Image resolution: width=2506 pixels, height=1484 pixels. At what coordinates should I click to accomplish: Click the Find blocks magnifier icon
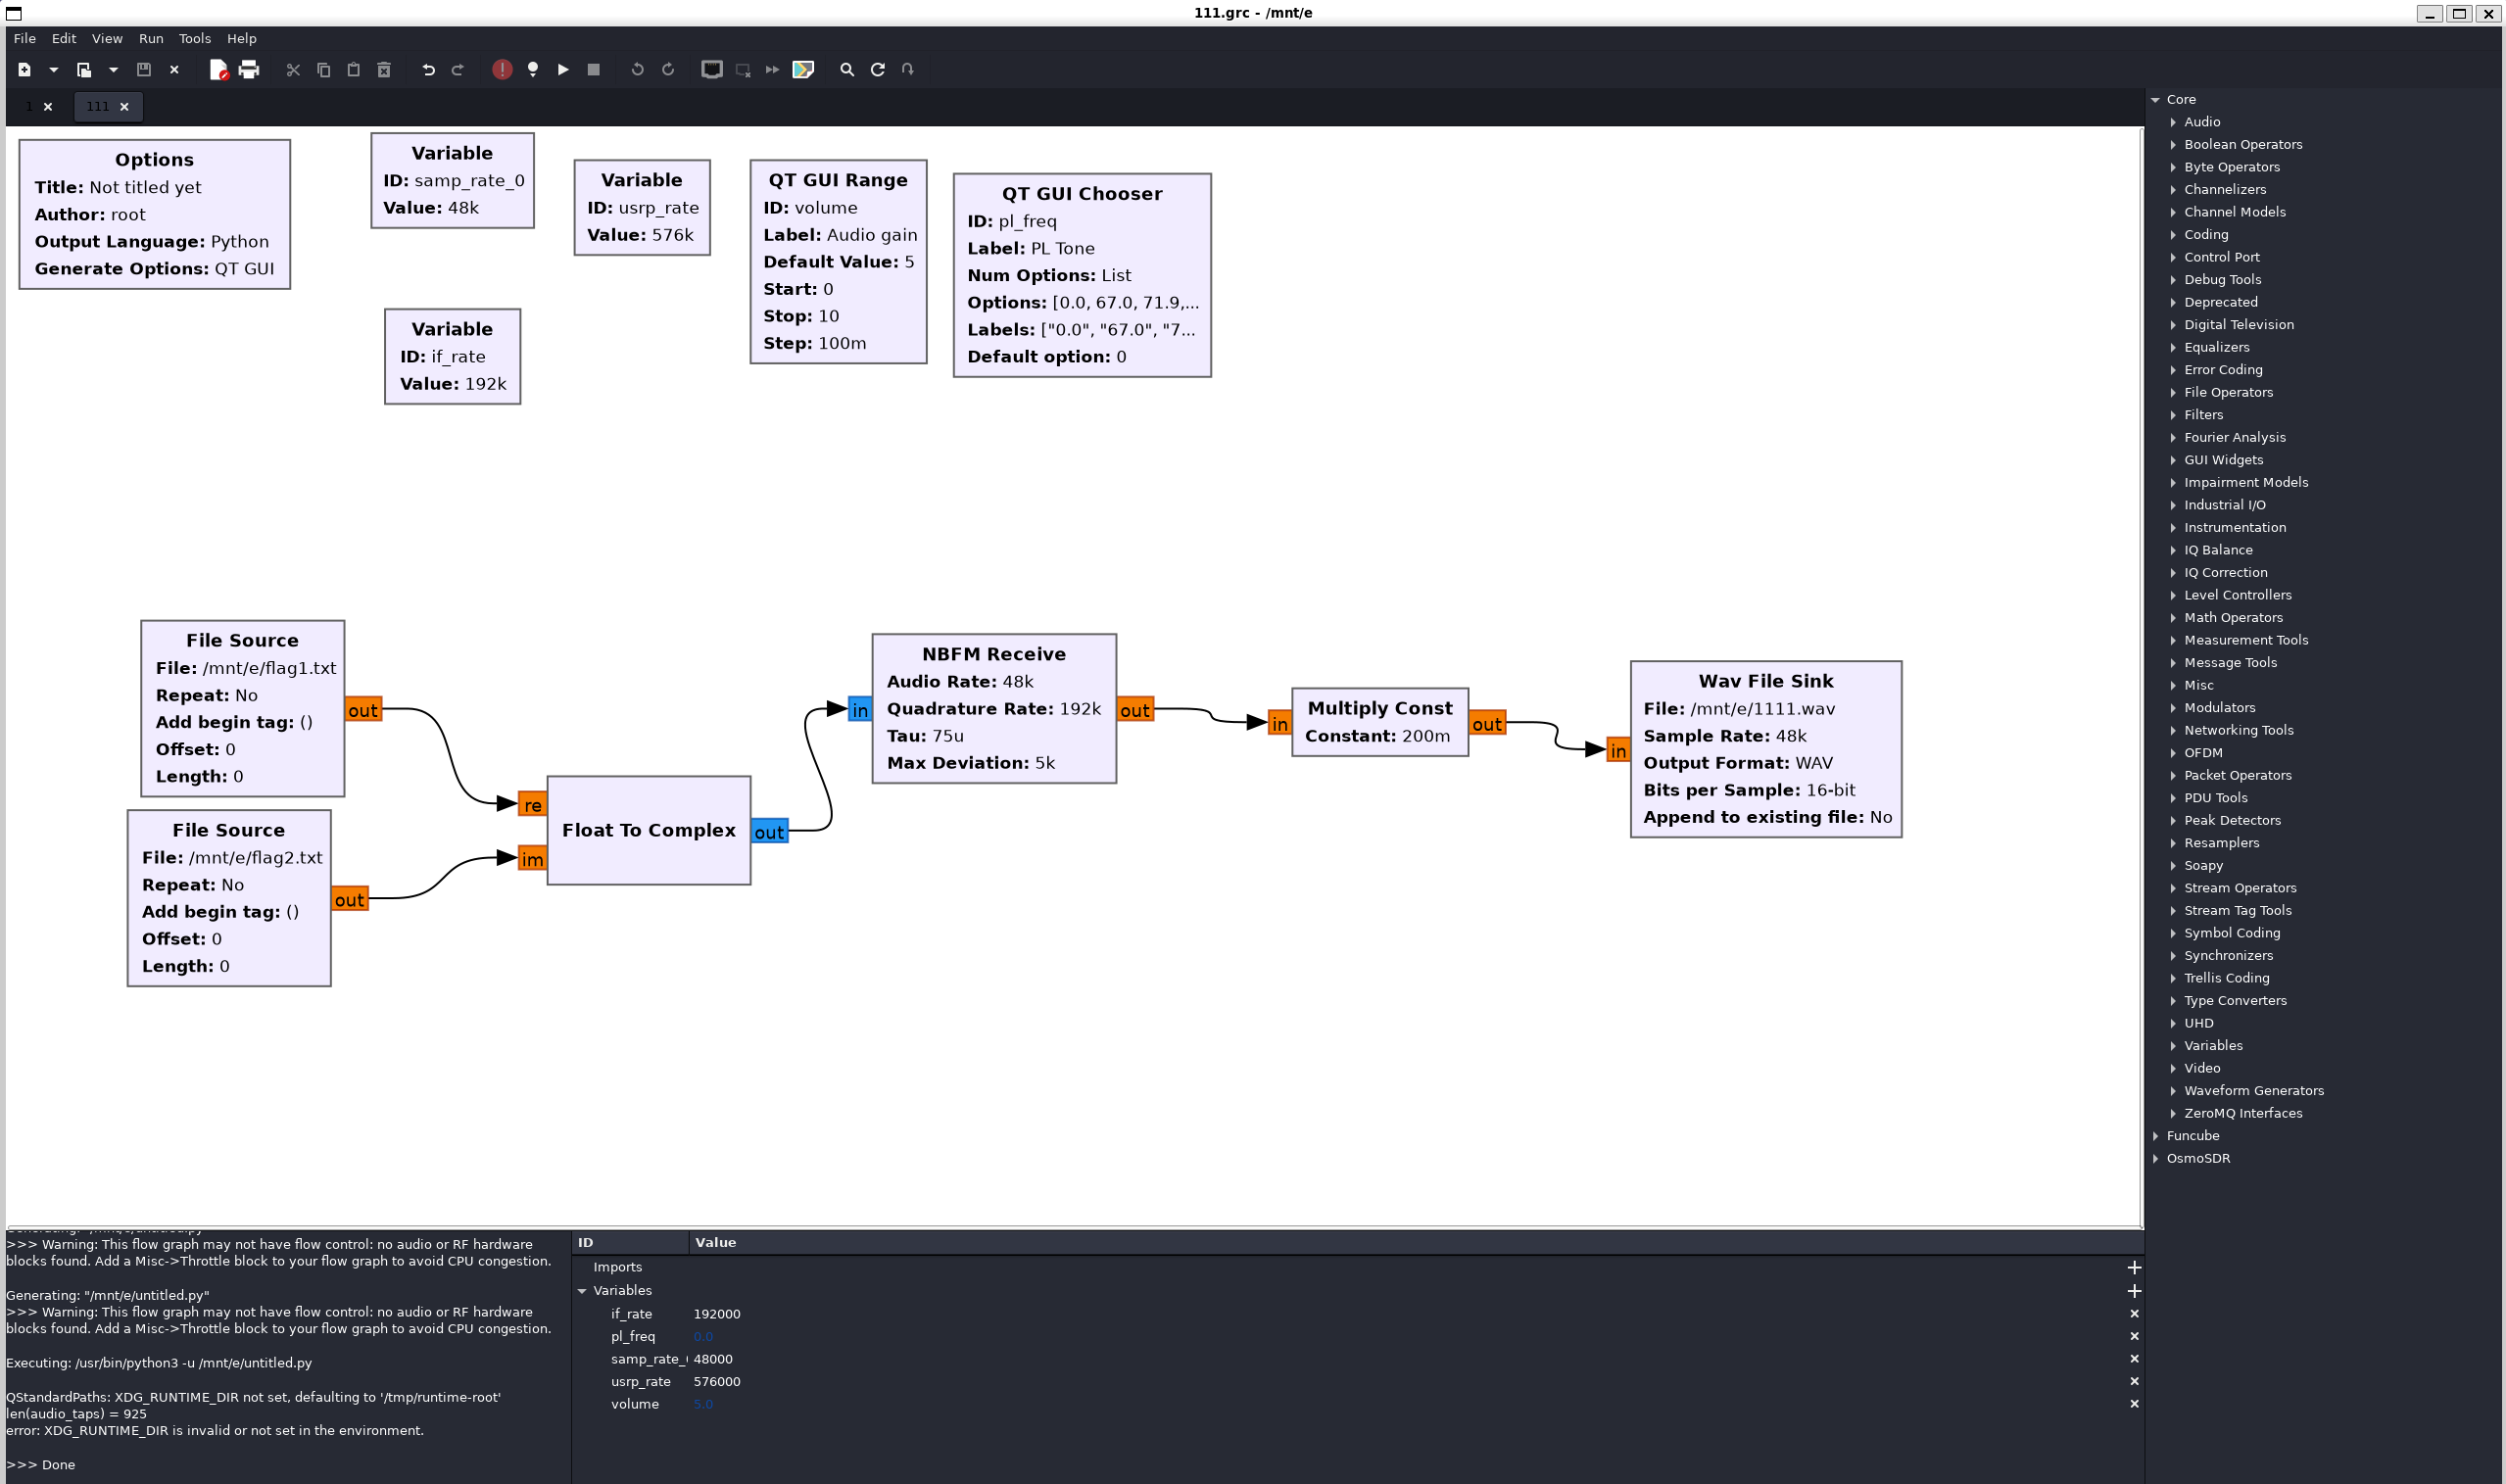pos(847,69)
